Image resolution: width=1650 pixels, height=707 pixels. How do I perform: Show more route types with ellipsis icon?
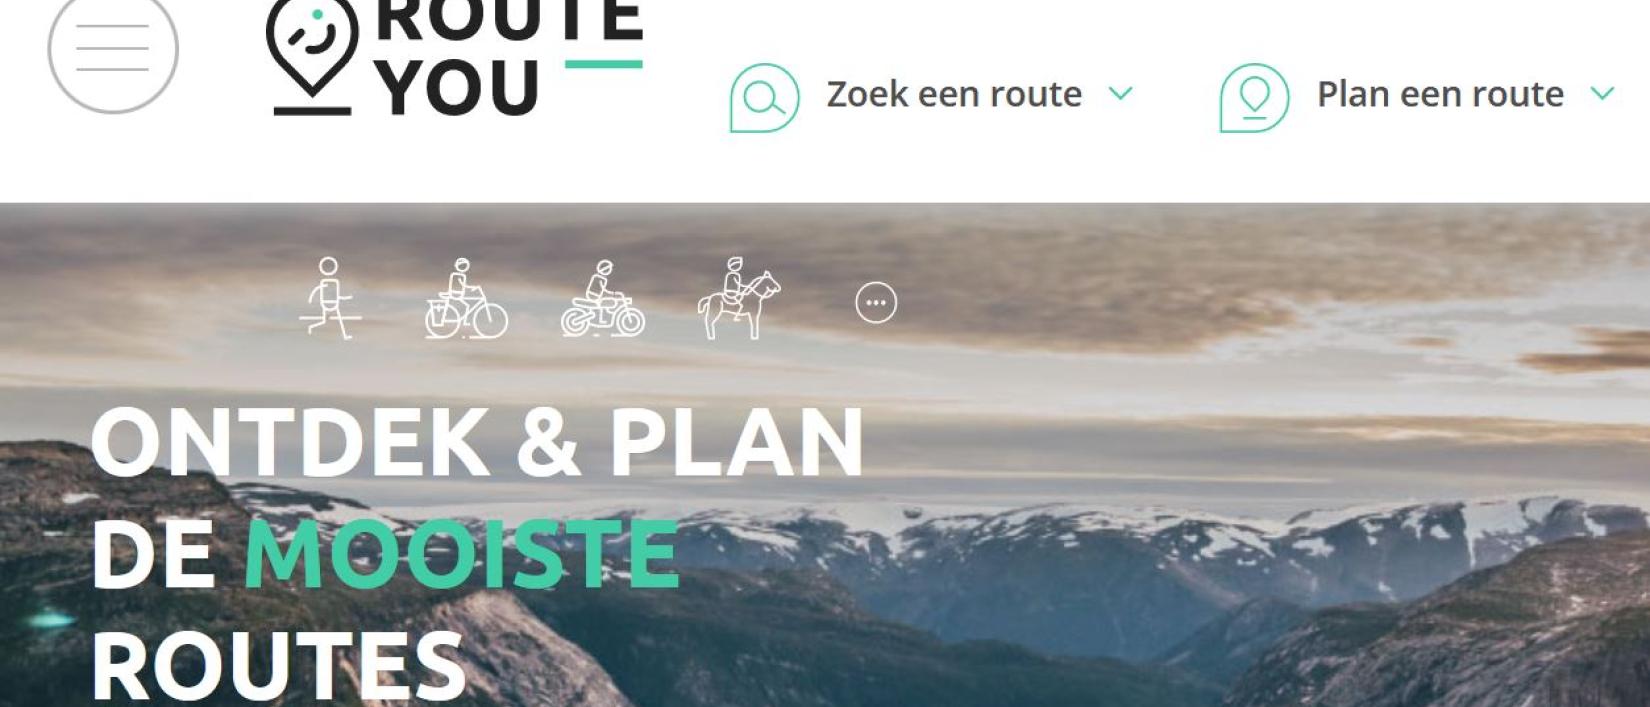pos(876,302)
